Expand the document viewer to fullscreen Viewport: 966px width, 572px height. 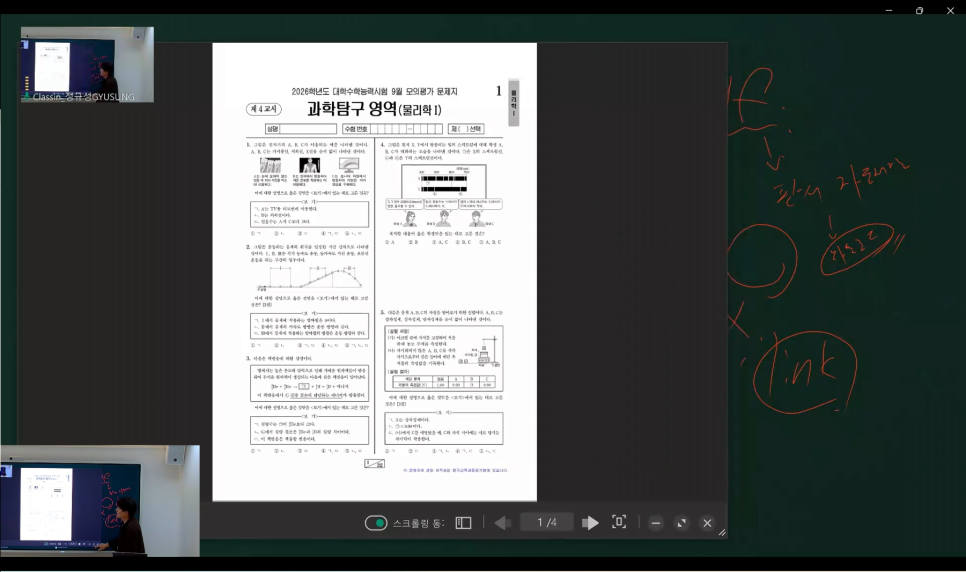(681, 523)
